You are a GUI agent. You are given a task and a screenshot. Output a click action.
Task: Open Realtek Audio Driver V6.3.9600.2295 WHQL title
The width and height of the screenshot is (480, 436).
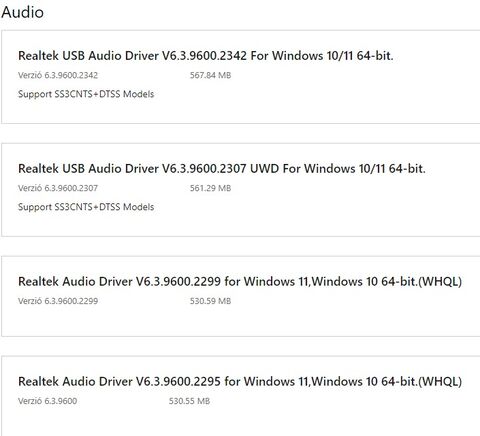click(x=240, y=381)
